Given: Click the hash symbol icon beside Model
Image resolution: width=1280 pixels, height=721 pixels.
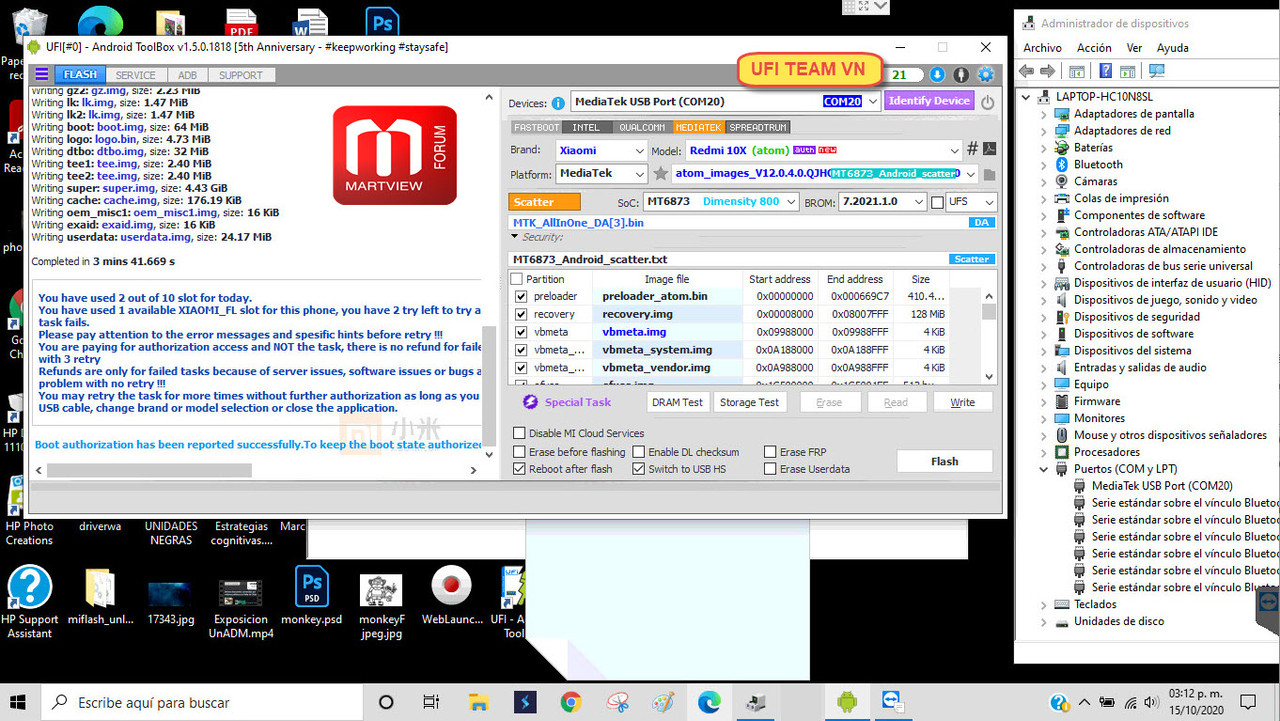Looking at the screenshot, I should coord(972,149).
